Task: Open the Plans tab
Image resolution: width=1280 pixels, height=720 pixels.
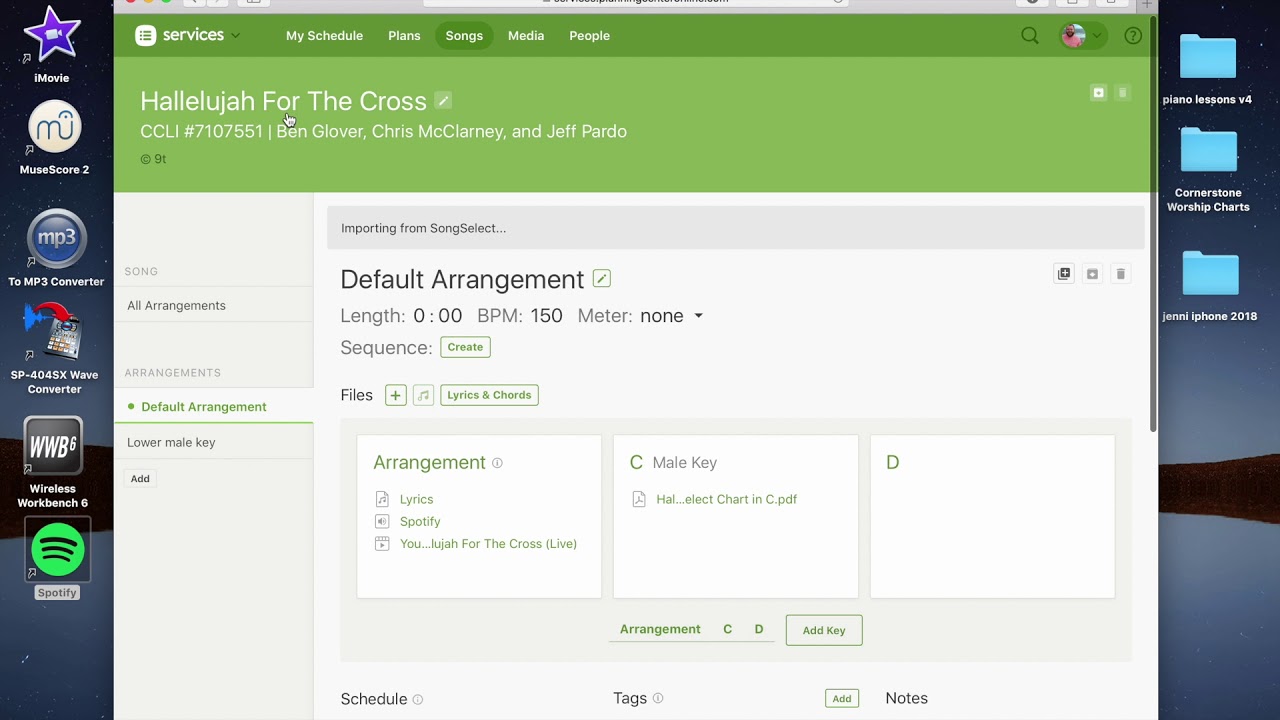Action: coord(404,36)
